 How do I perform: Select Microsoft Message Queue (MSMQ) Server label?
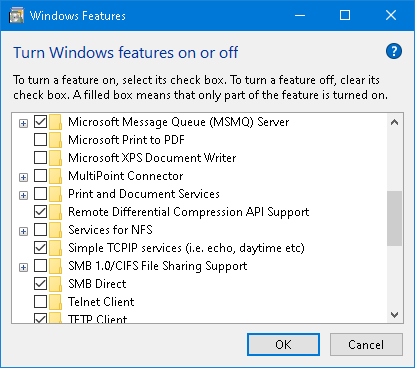click(179, 122)
